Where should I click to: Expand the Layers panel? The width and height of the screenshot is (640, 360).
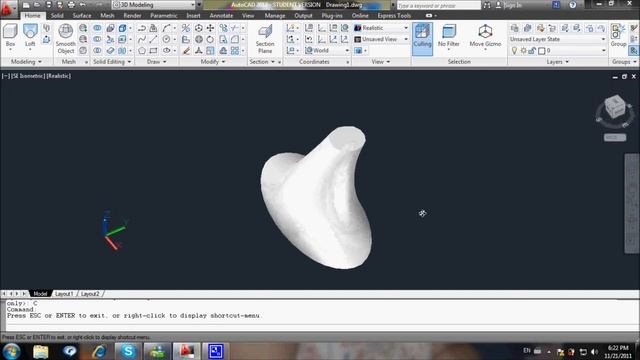click(558, 62)
